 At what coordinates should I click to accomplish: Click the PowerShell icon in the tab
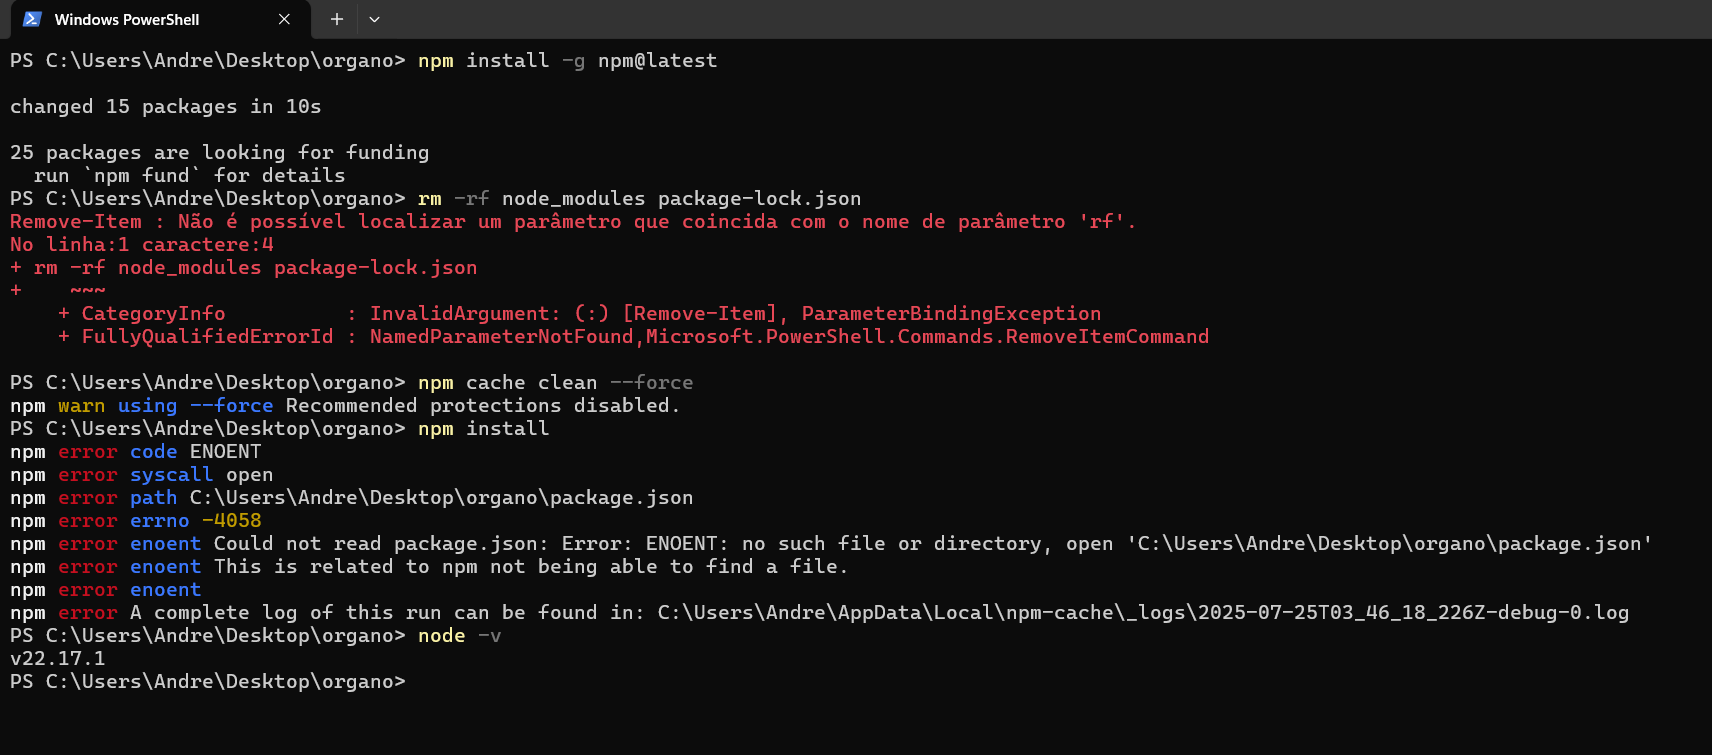[x=32, y=19]
